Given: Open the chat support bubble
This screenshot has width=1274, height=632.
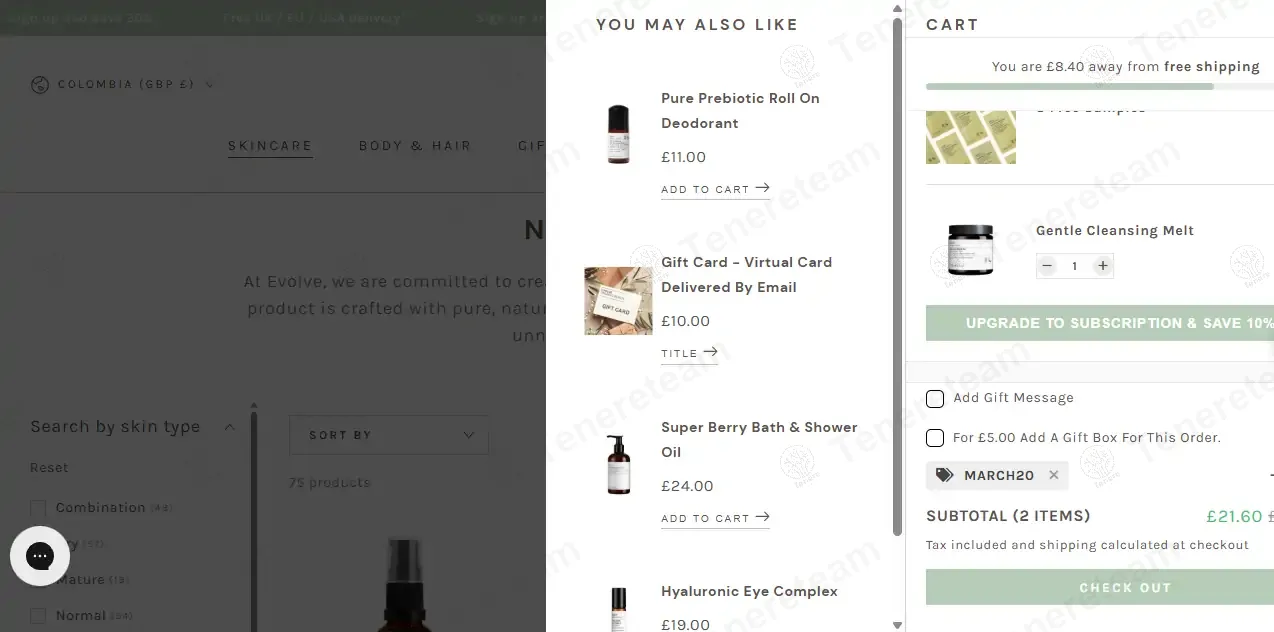Looking at the screenshot, I should 40,556.
